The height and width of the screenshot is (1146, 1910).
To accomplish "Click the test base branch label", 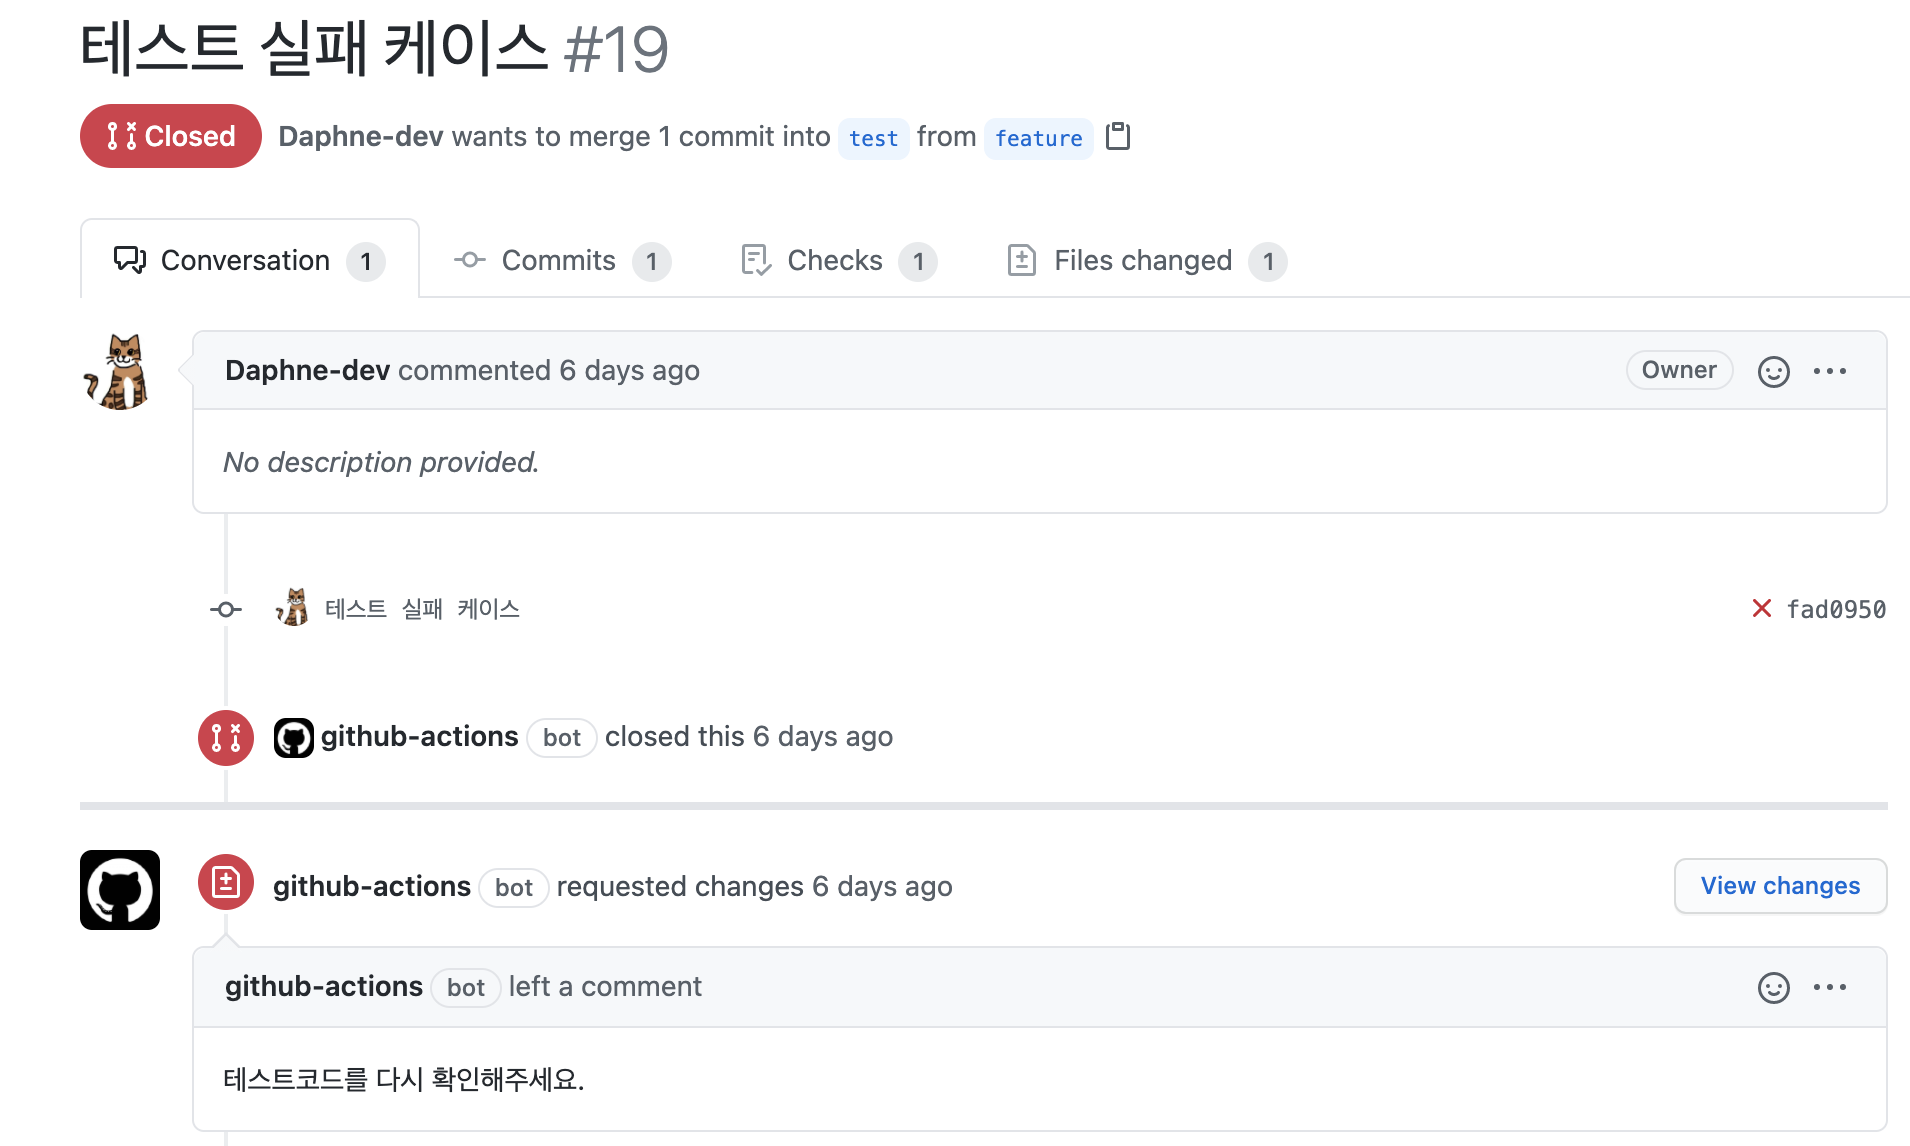I will (873, 138).
